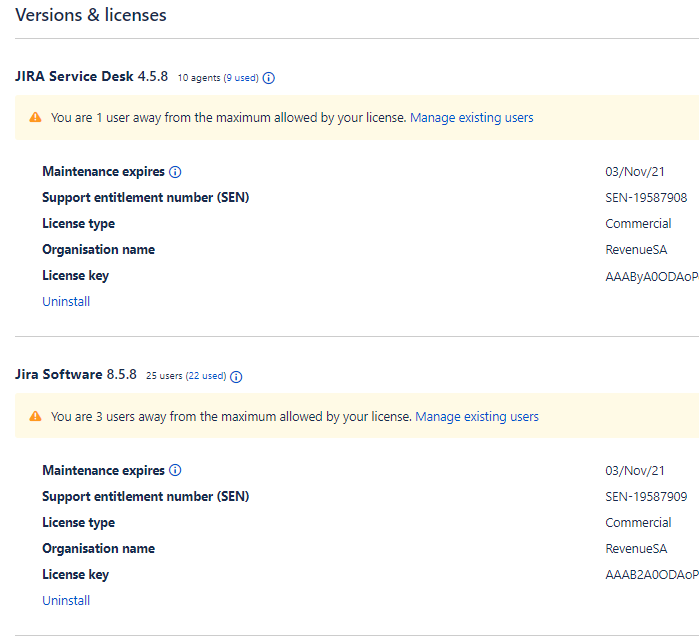Click the '25 users' text
The height and width of the screenshot is (643, 699).
coord(164,376)
